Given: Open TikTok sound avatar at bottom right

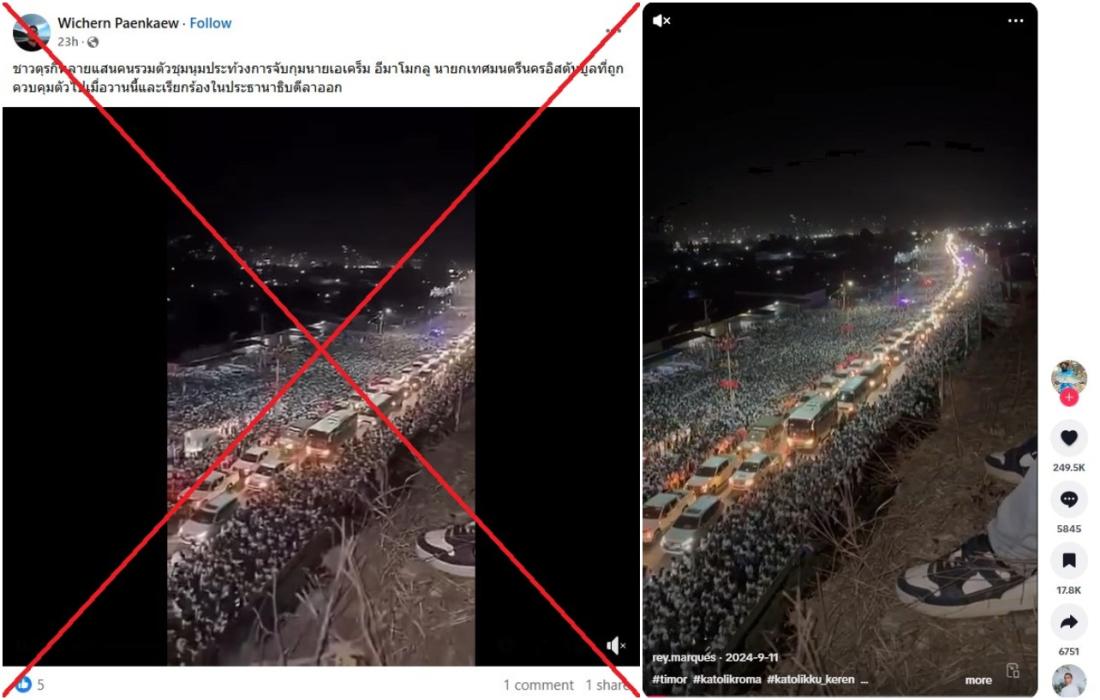Looking at the screenshot, I should [1068, 681].
